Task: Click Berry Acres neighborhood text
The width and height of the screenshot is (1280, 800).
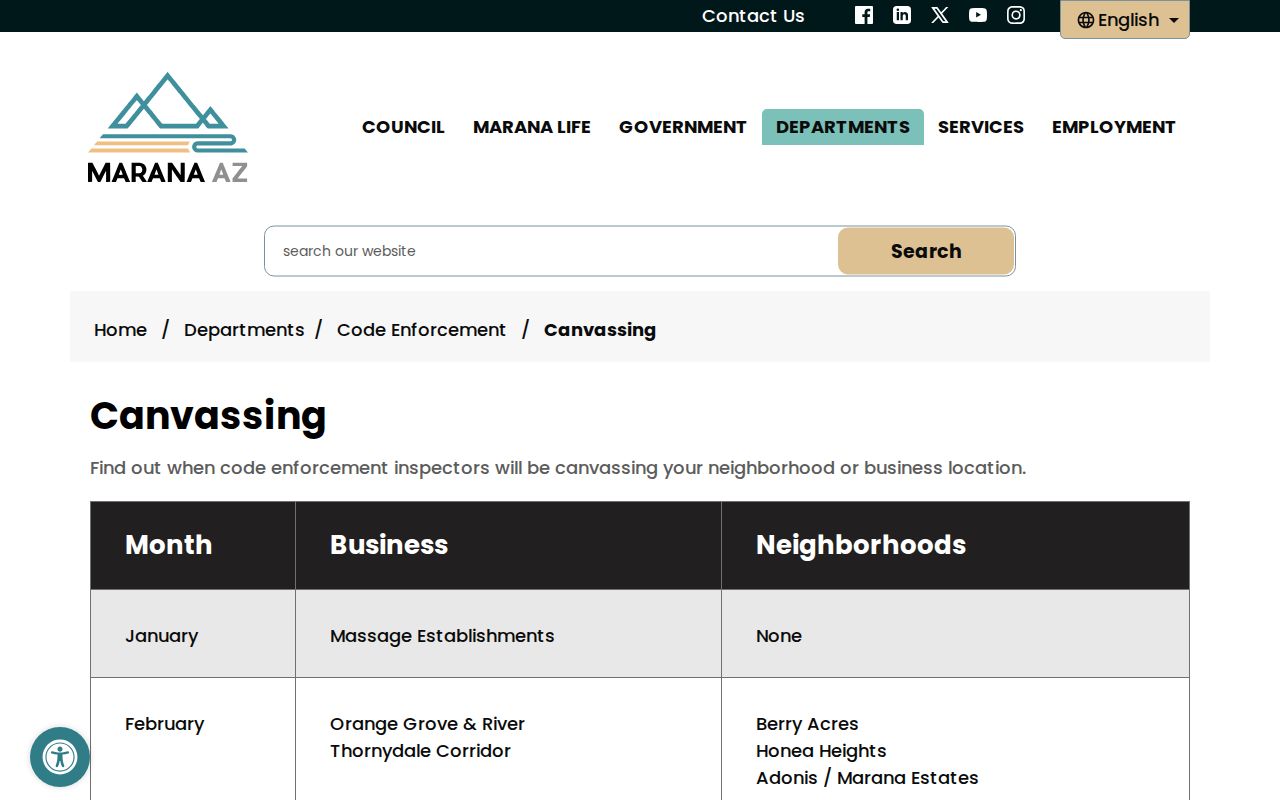Action: coord(807,724)
